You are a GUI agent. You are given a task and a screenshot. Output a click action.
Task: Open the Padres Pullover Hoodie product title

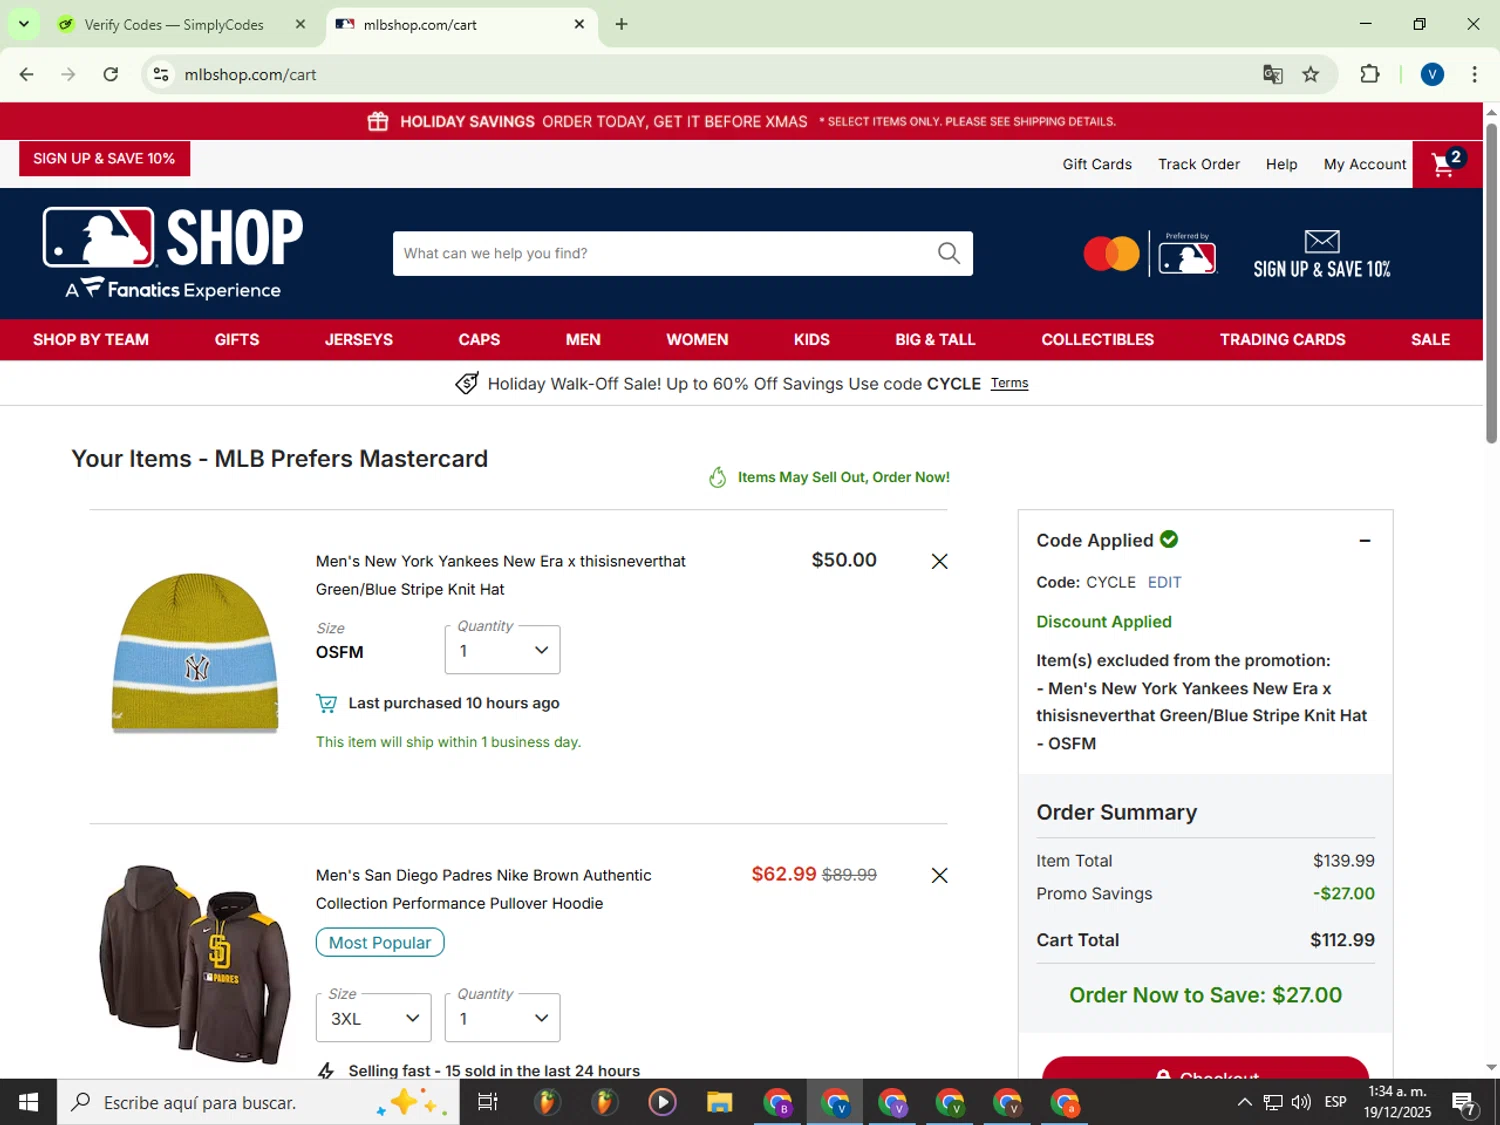pyautogui.click(x=483, y=889)
